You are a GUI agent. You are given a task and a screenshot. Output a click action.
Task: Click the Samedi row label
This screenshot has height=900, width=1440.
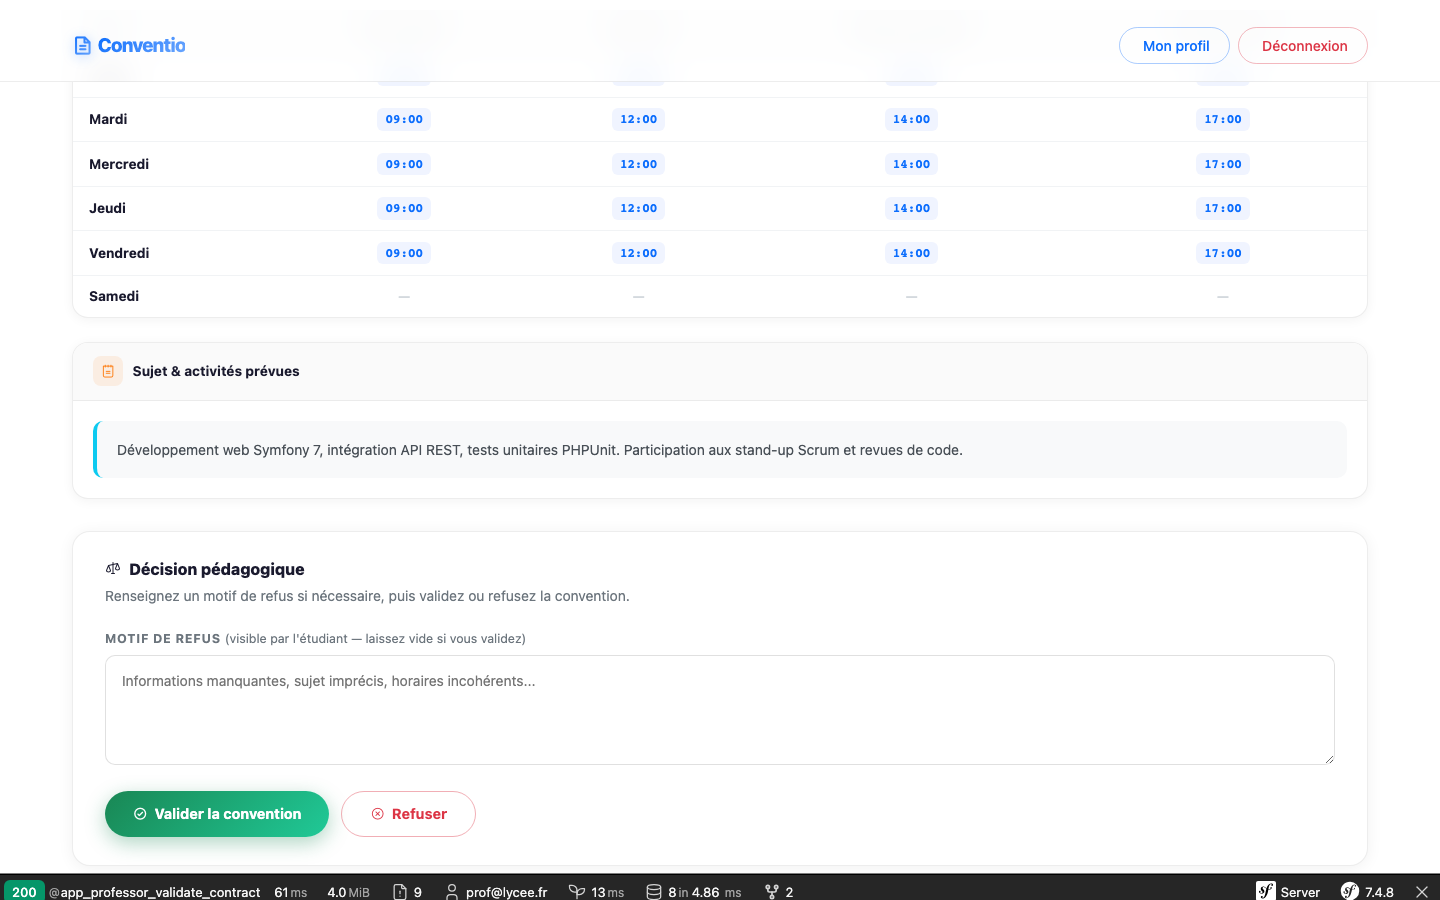coord(114,296)
